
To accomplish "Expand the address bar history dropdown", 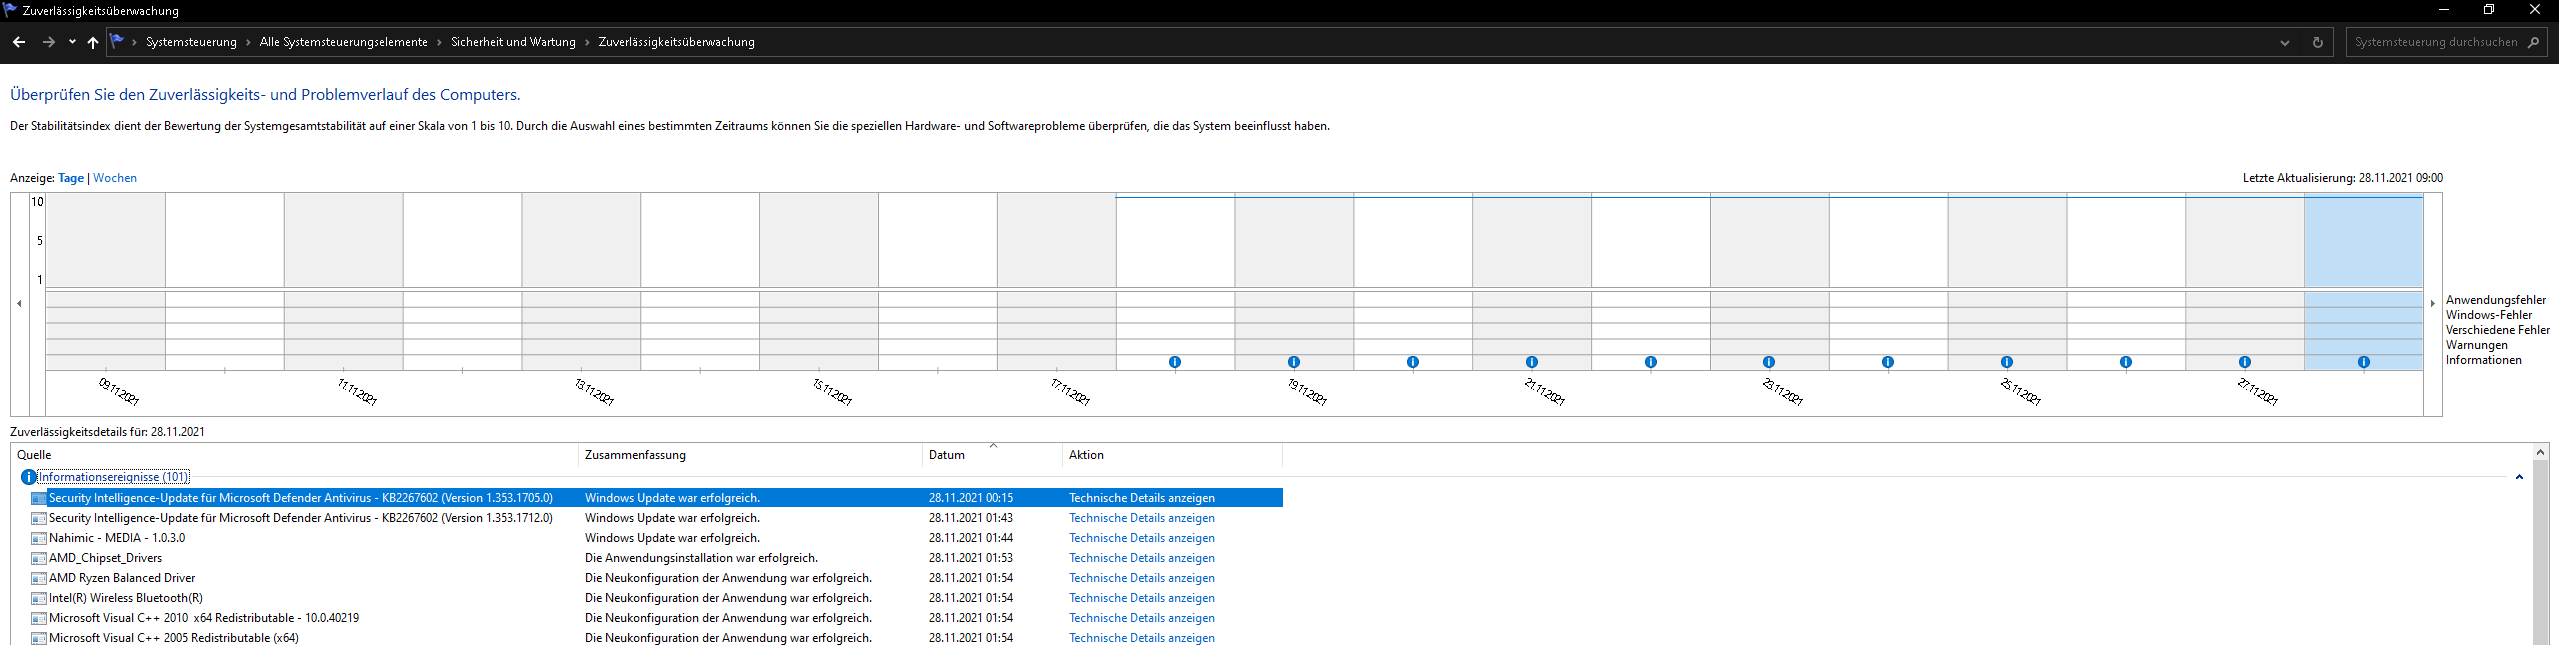I will click(2285, 42).
